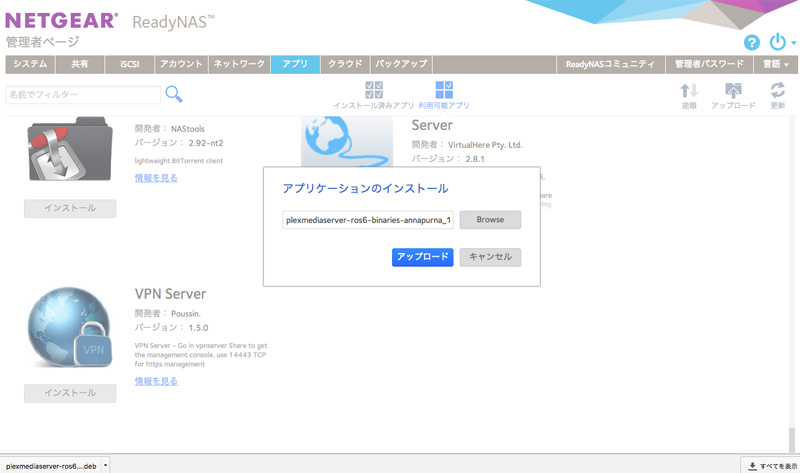Show installed apps (インストール済みアプリ) icon
The width and height of the screenshot is (800, 473).
pos(374,90)
